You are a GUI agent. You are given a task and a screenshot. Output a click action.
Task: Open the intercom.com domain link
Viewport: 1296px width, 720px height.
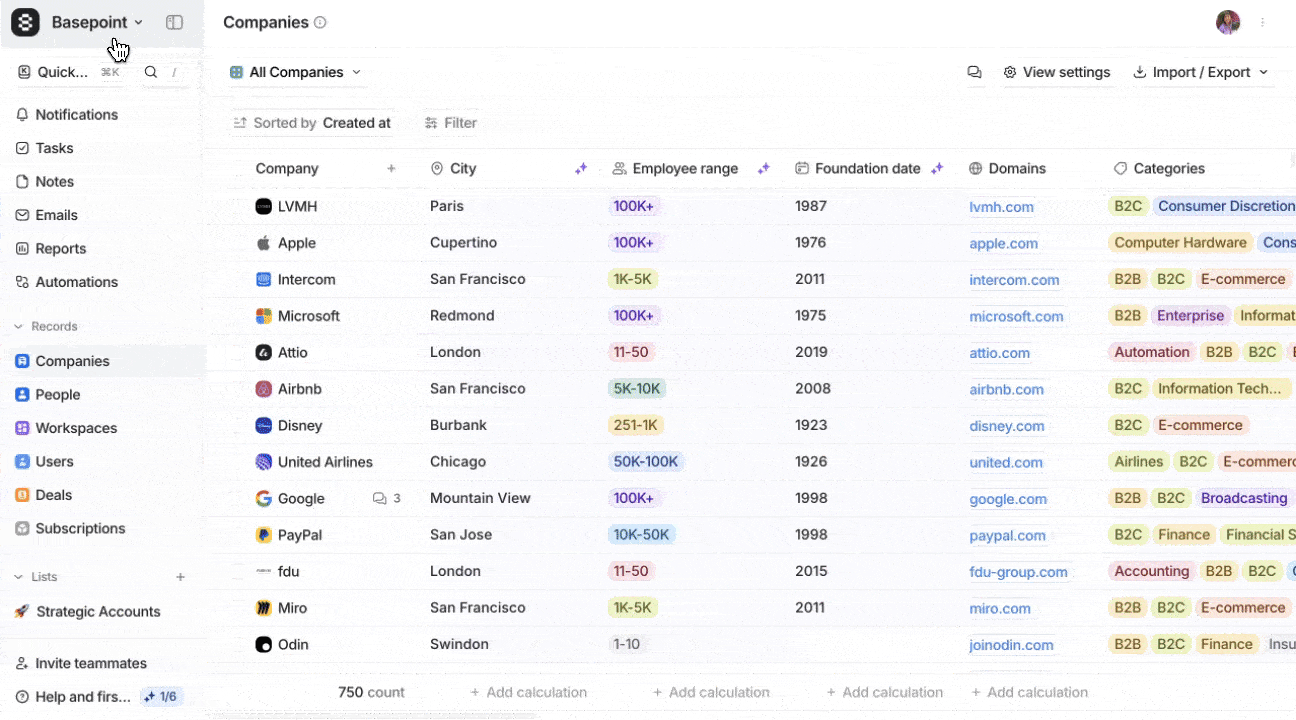[1014, 280]
